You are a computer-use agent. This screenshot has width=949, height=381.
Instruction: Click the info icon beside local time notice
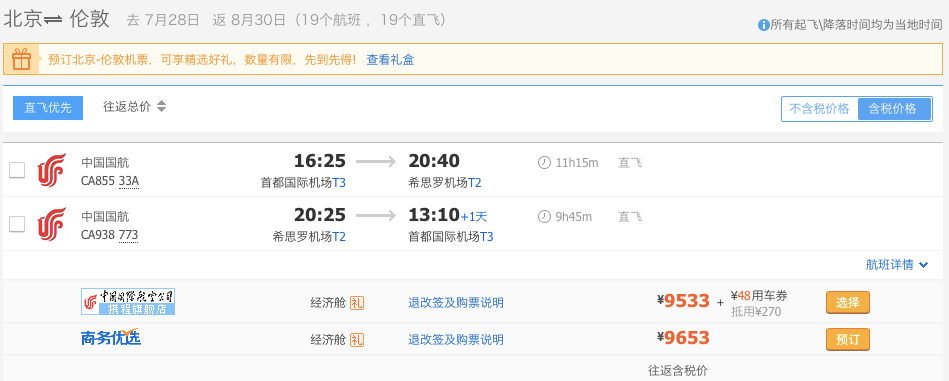point(763,25)
